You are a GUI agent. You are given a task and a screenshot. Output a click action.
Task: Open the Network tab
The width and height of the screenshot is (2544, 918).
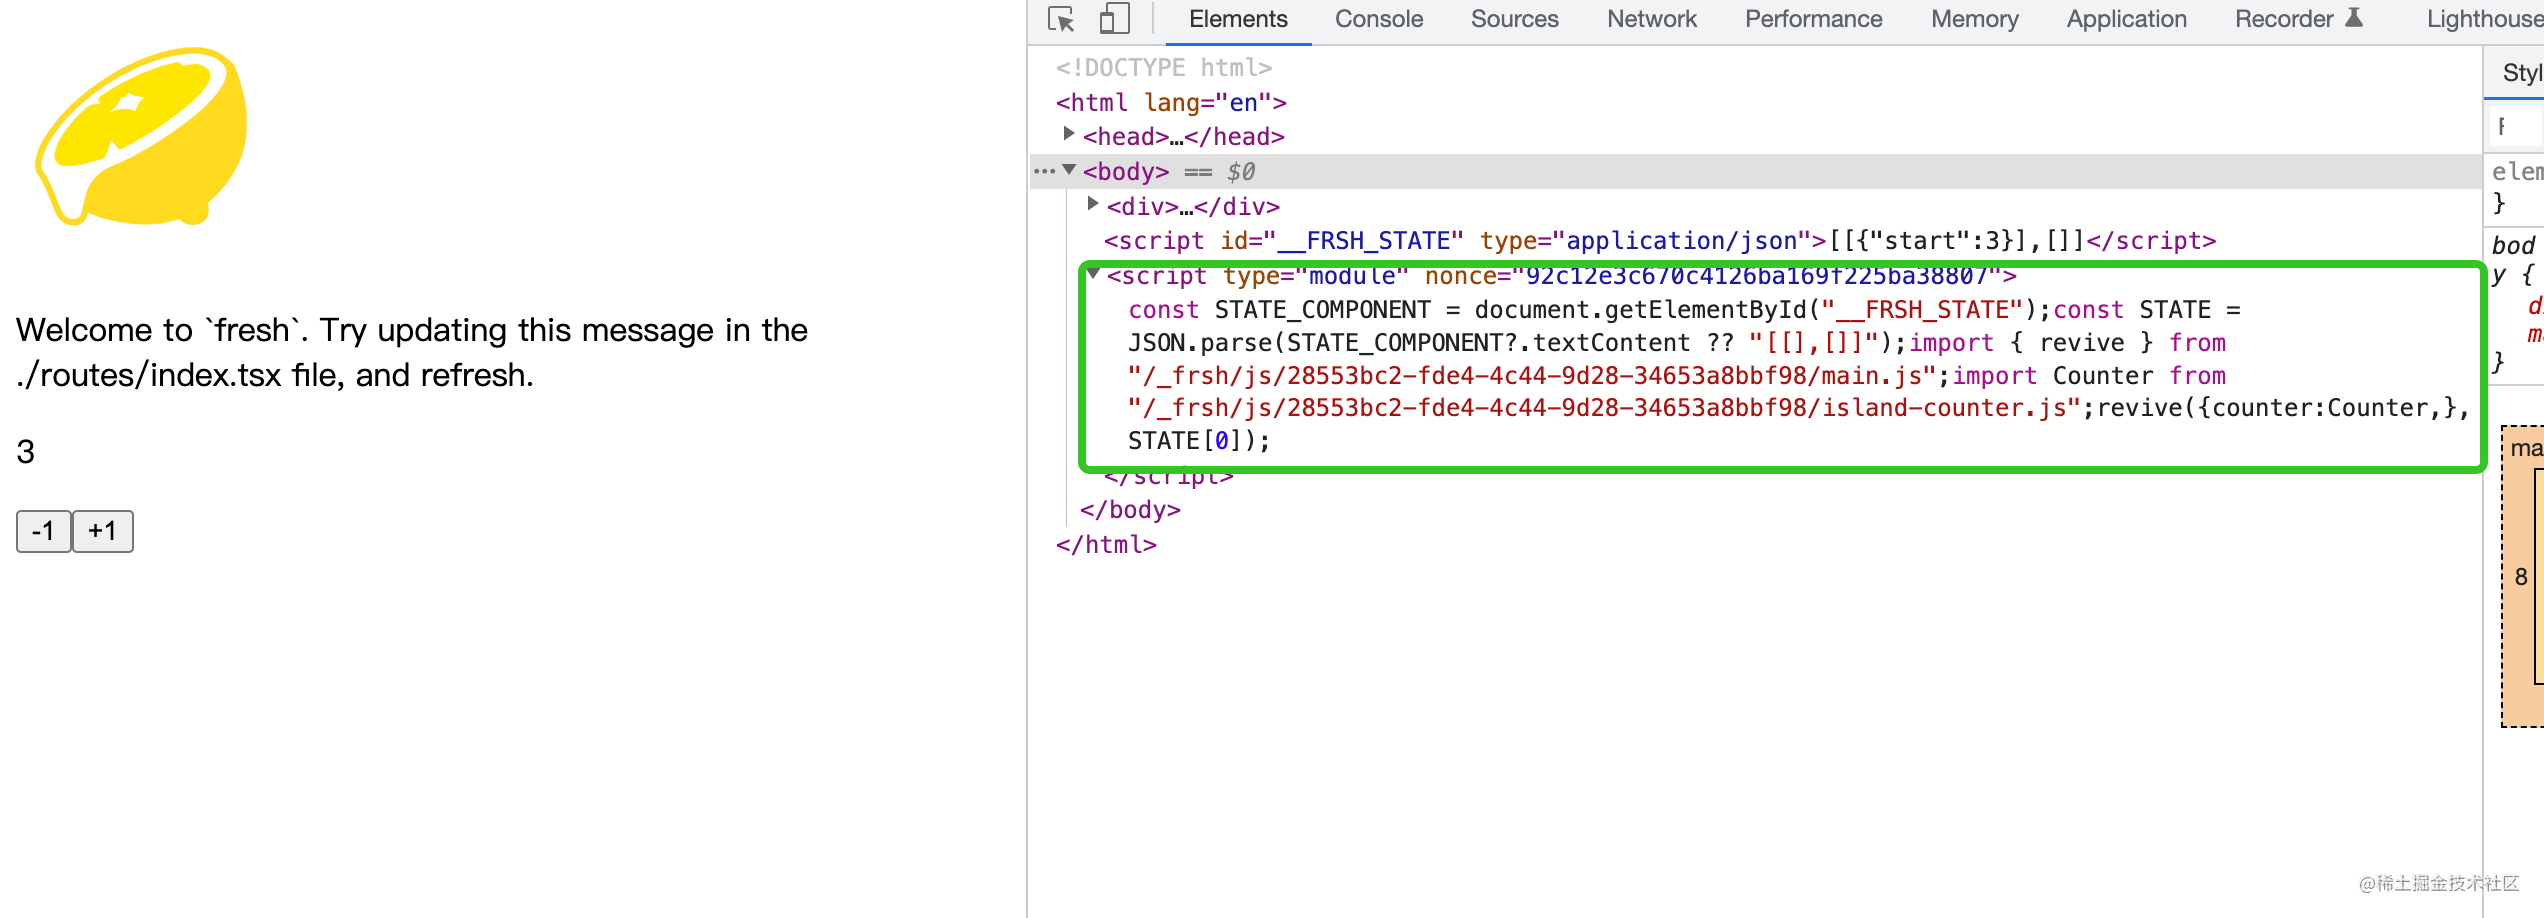1652,19
